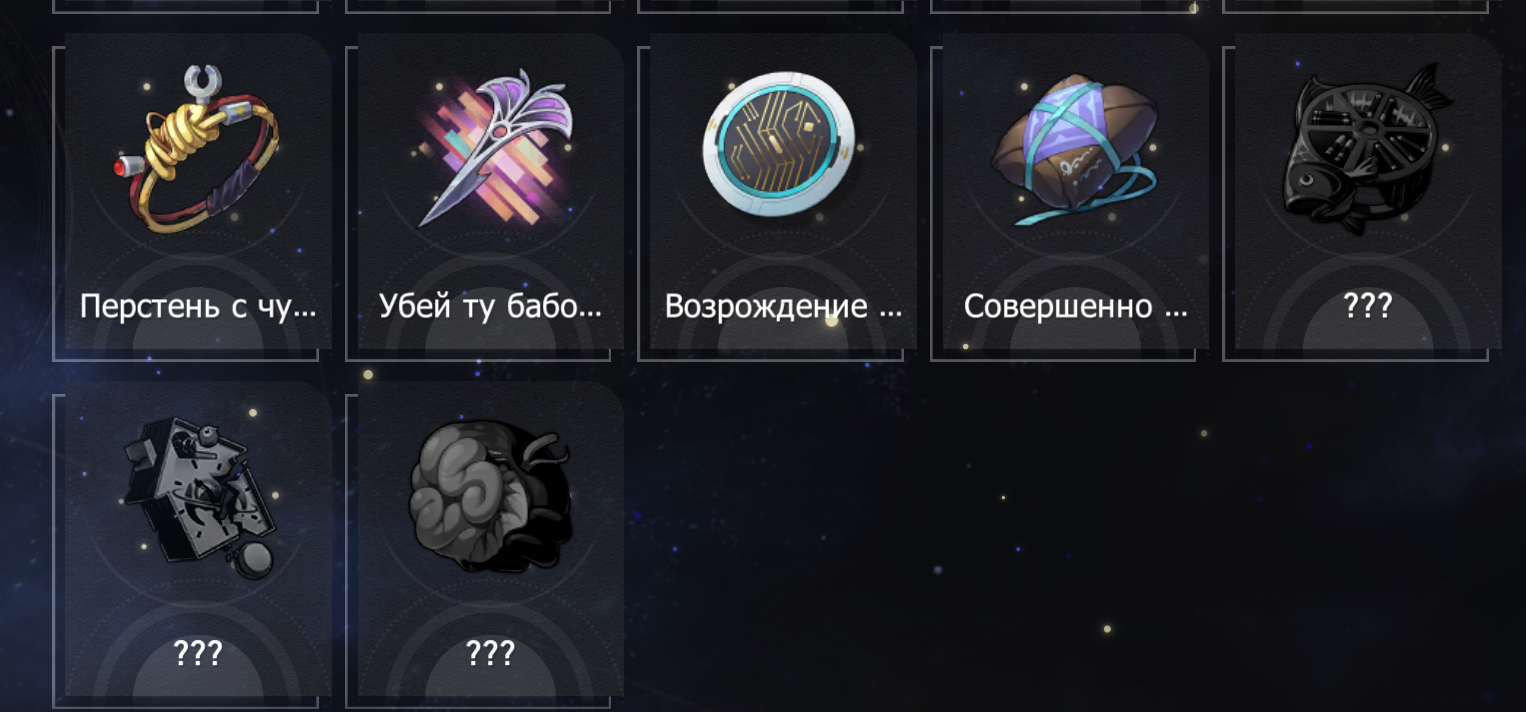The image size is (1526, 712).
Task: Click the "Убей ту бабо..." item label
Action: point(491,306)
